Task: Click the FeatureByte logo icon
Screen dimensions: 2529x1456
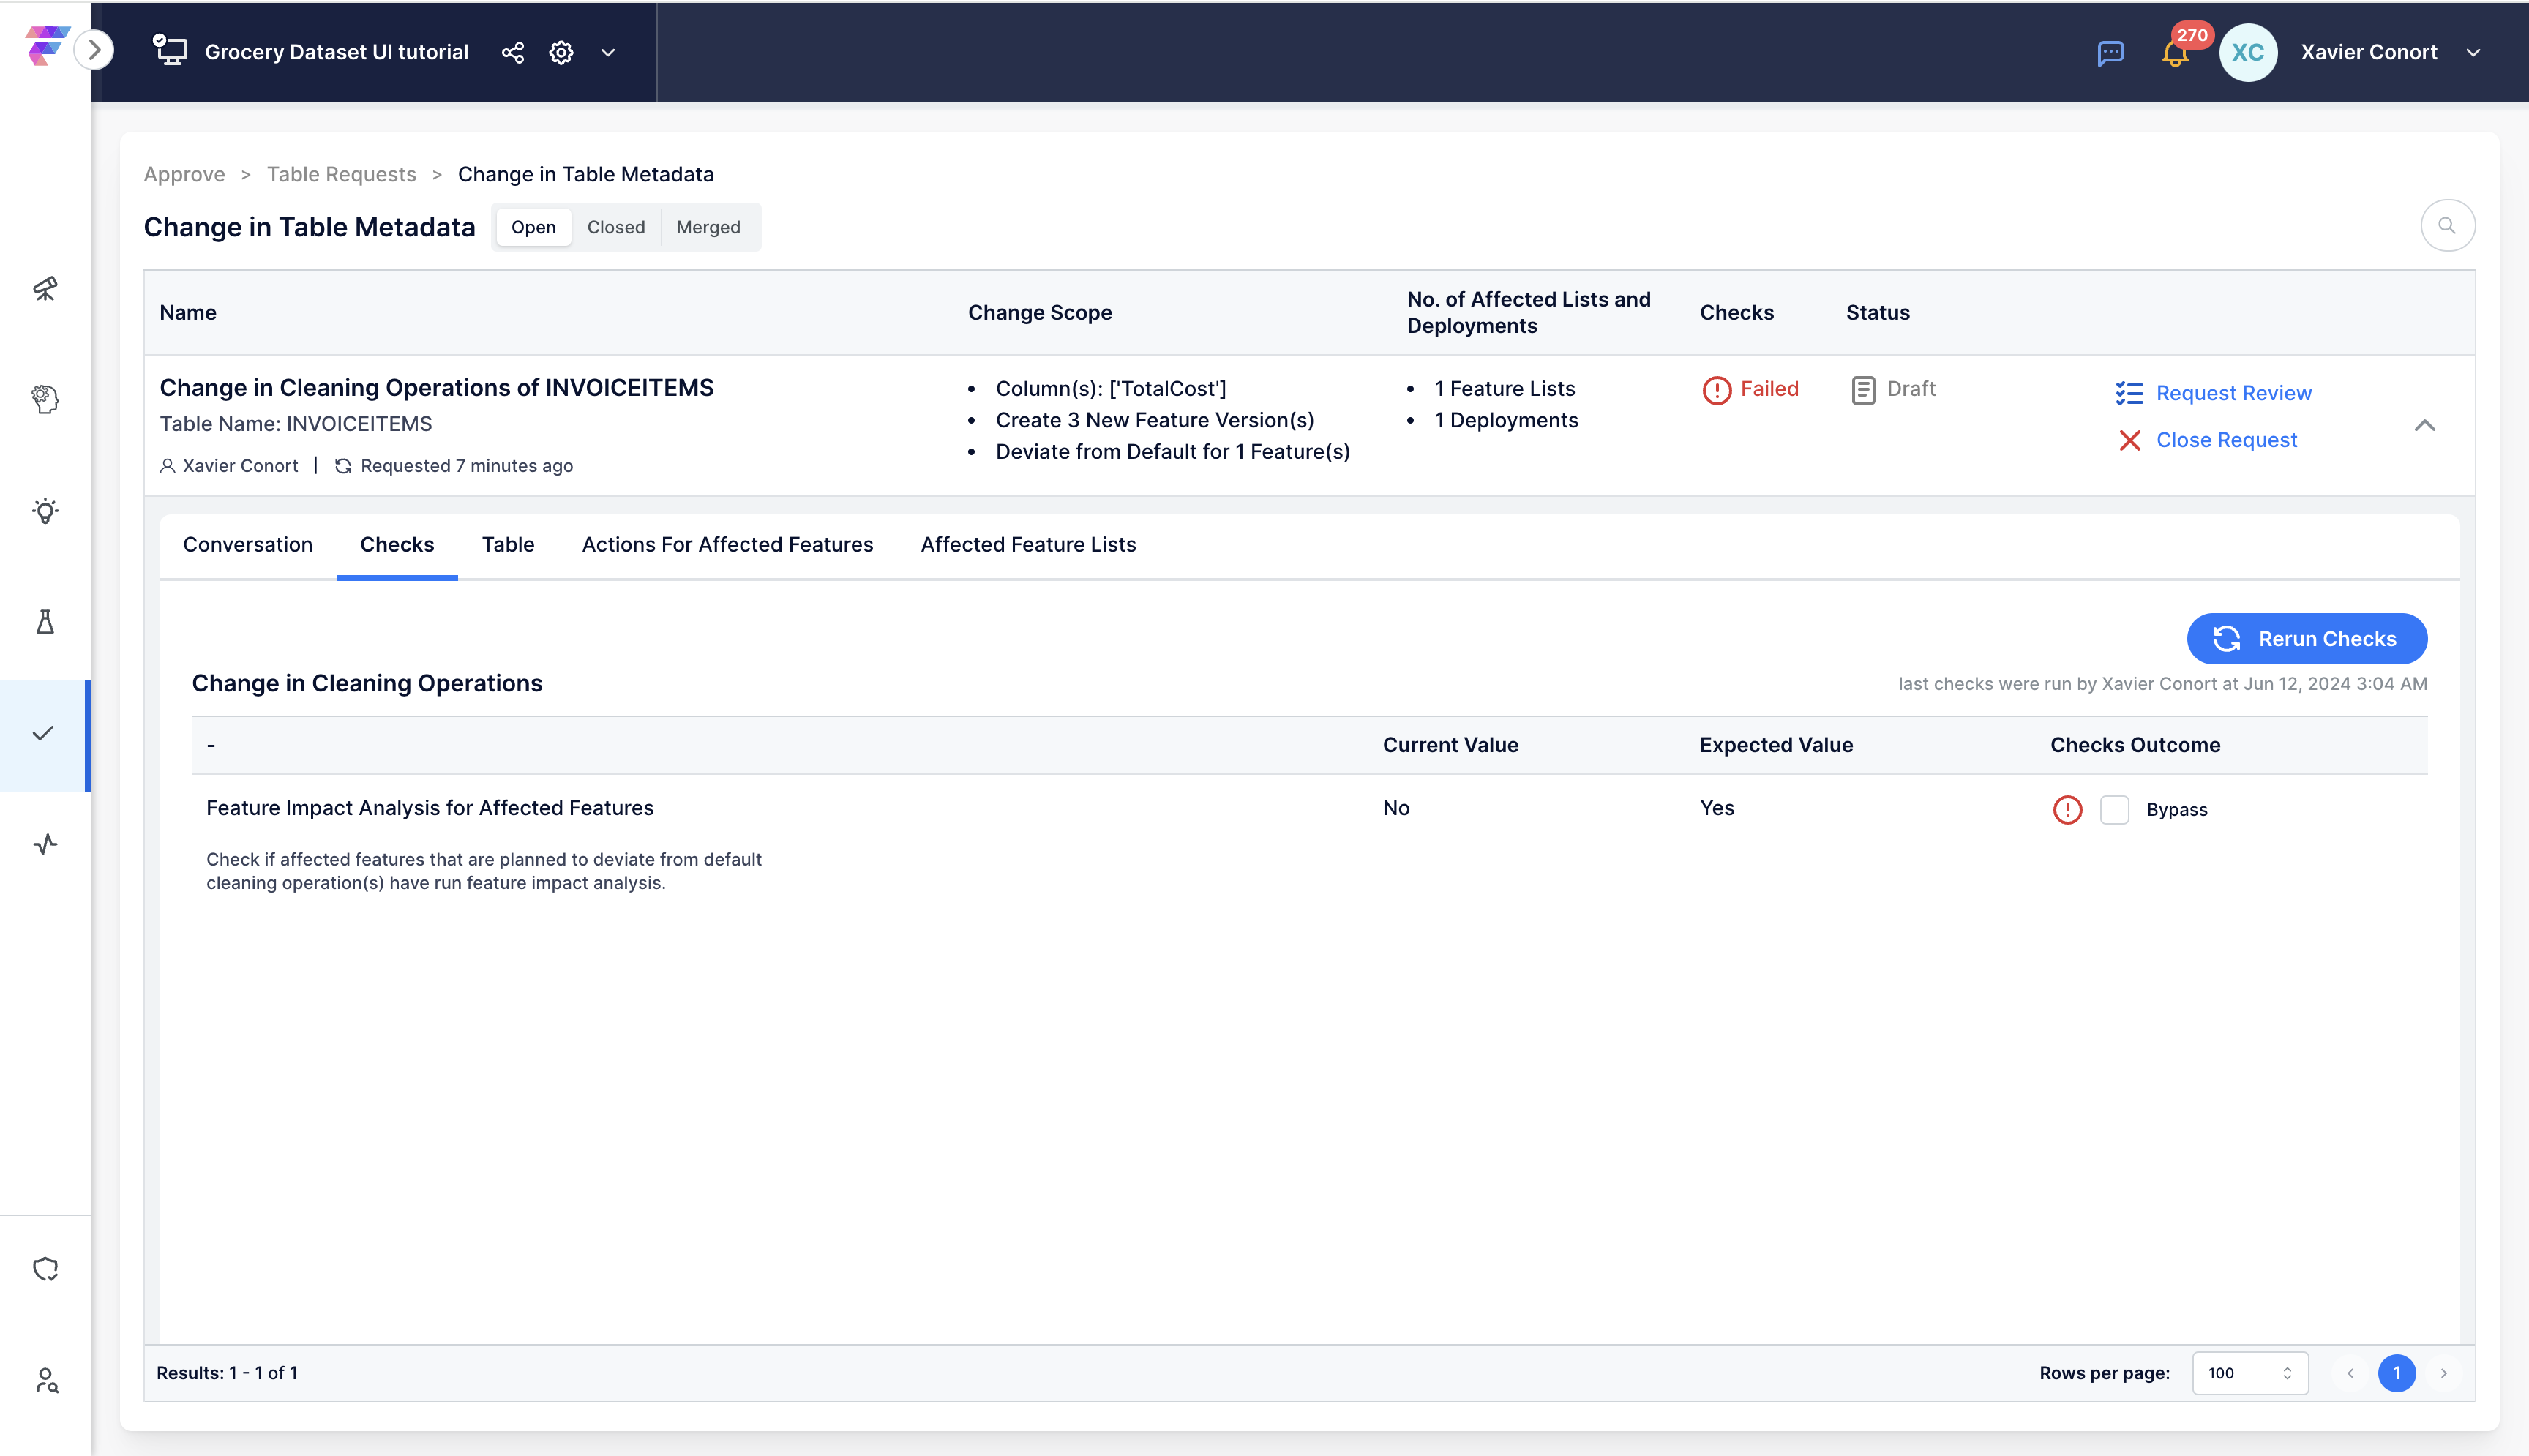Action: pyautogui.click(x=46, y=46)
